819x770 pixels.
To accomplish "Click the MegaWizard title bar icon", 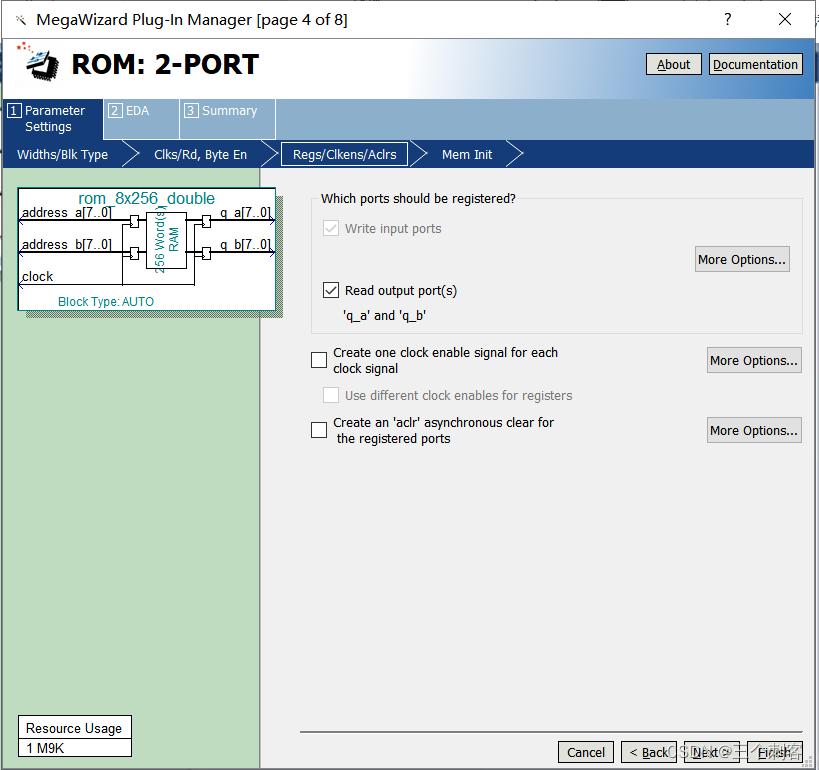I will pyautogui.click(x=21, y=20).
